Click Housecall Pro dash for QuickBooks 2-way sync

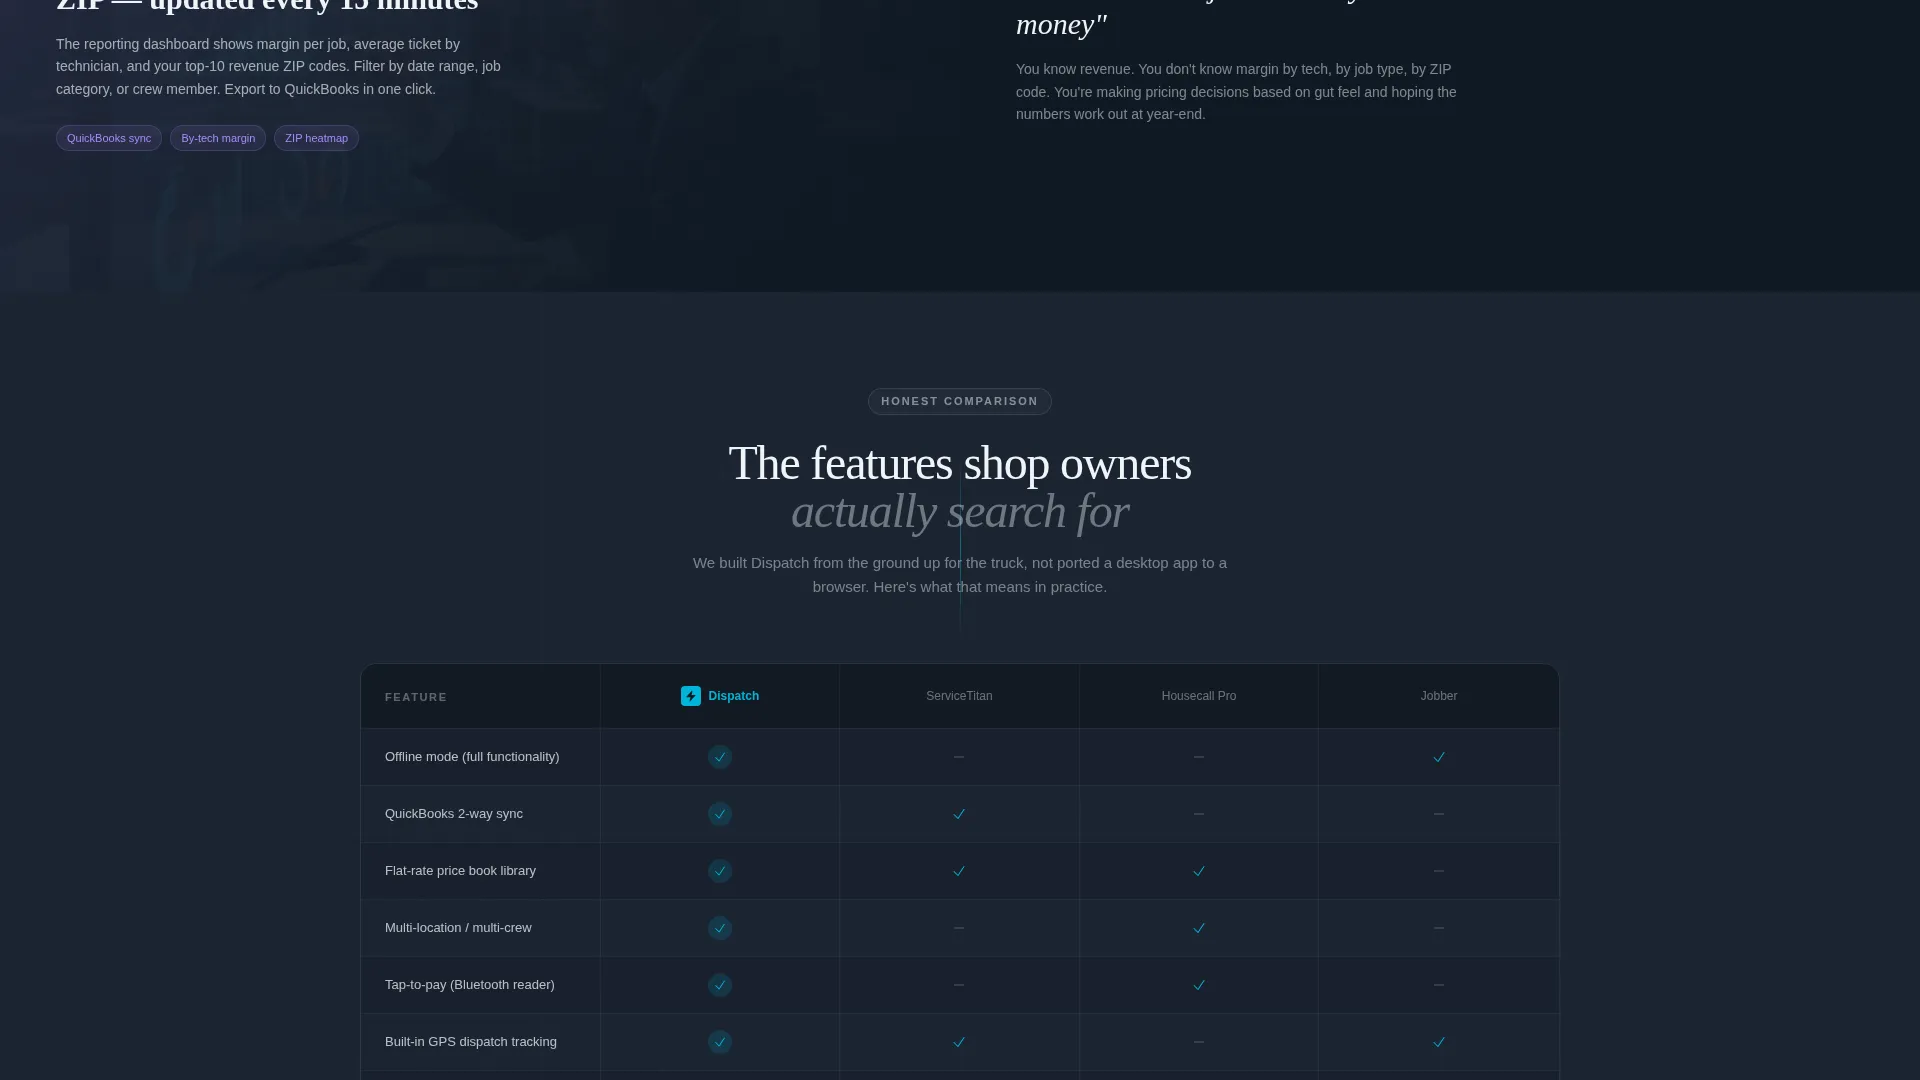point(1199,814)
